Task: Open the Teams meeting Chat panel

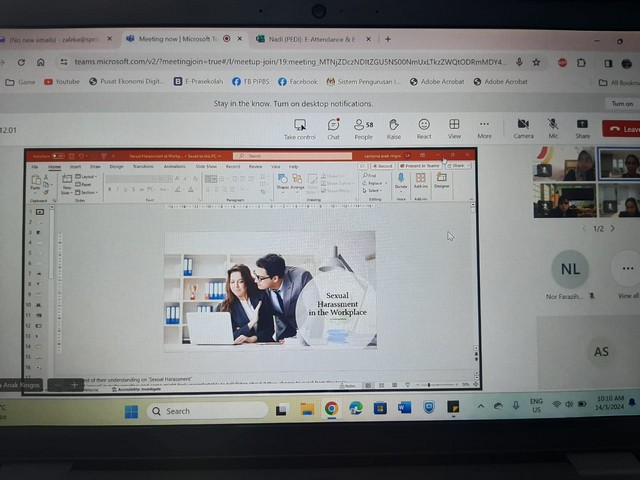Action: [333, 127]
